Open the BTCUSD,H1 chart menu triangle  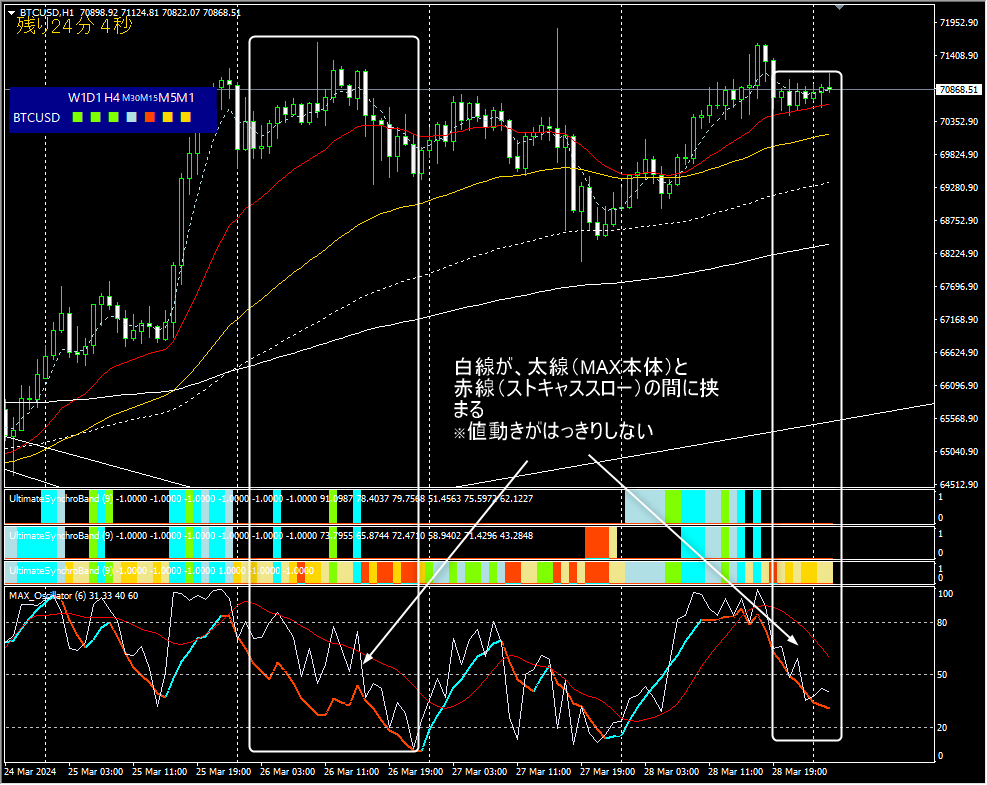[12, 13]
